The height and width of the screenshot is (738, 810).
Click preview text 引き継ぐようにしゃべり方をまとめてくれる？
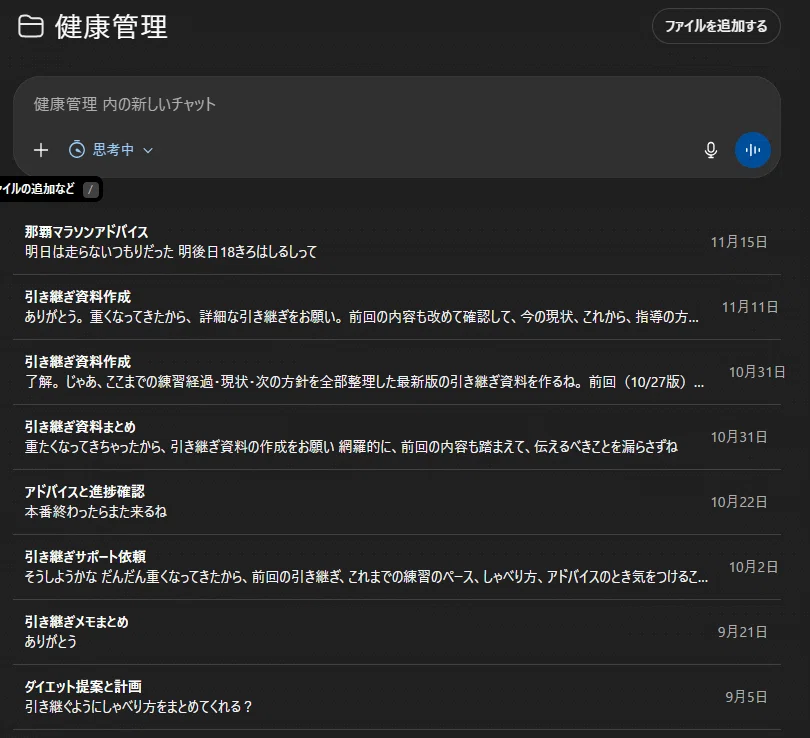138,706
